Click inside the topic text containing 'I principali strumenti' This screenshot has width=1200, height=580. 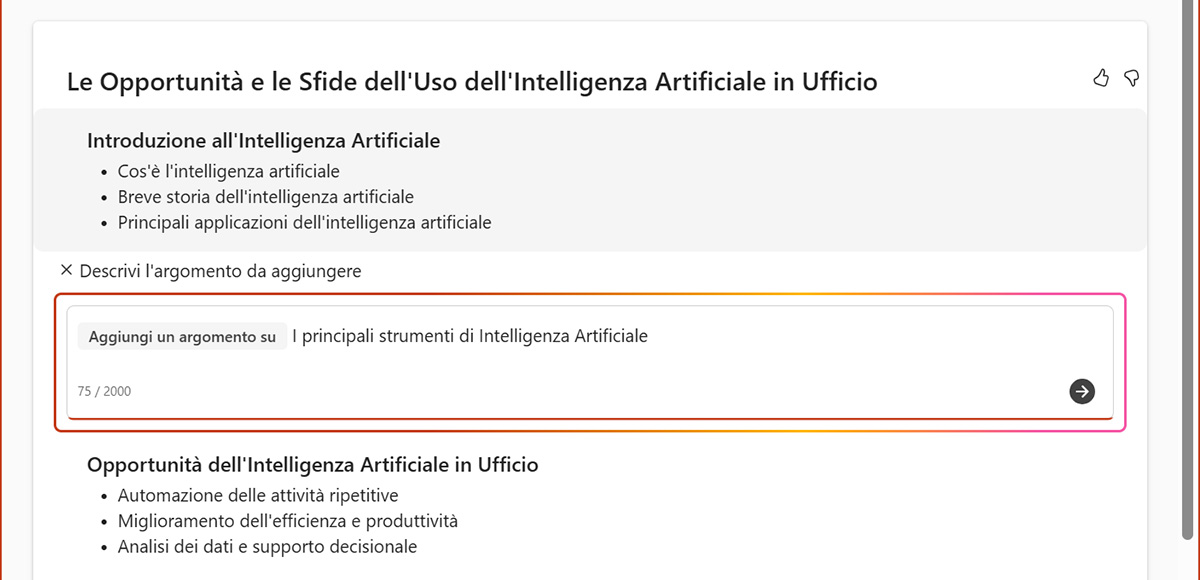[x=470, y=336]
